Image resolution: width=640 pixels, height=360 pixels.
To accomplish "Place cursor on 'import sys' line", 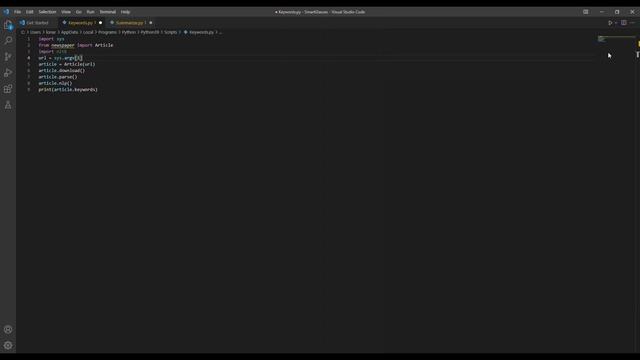I will [x=51, y=39].
